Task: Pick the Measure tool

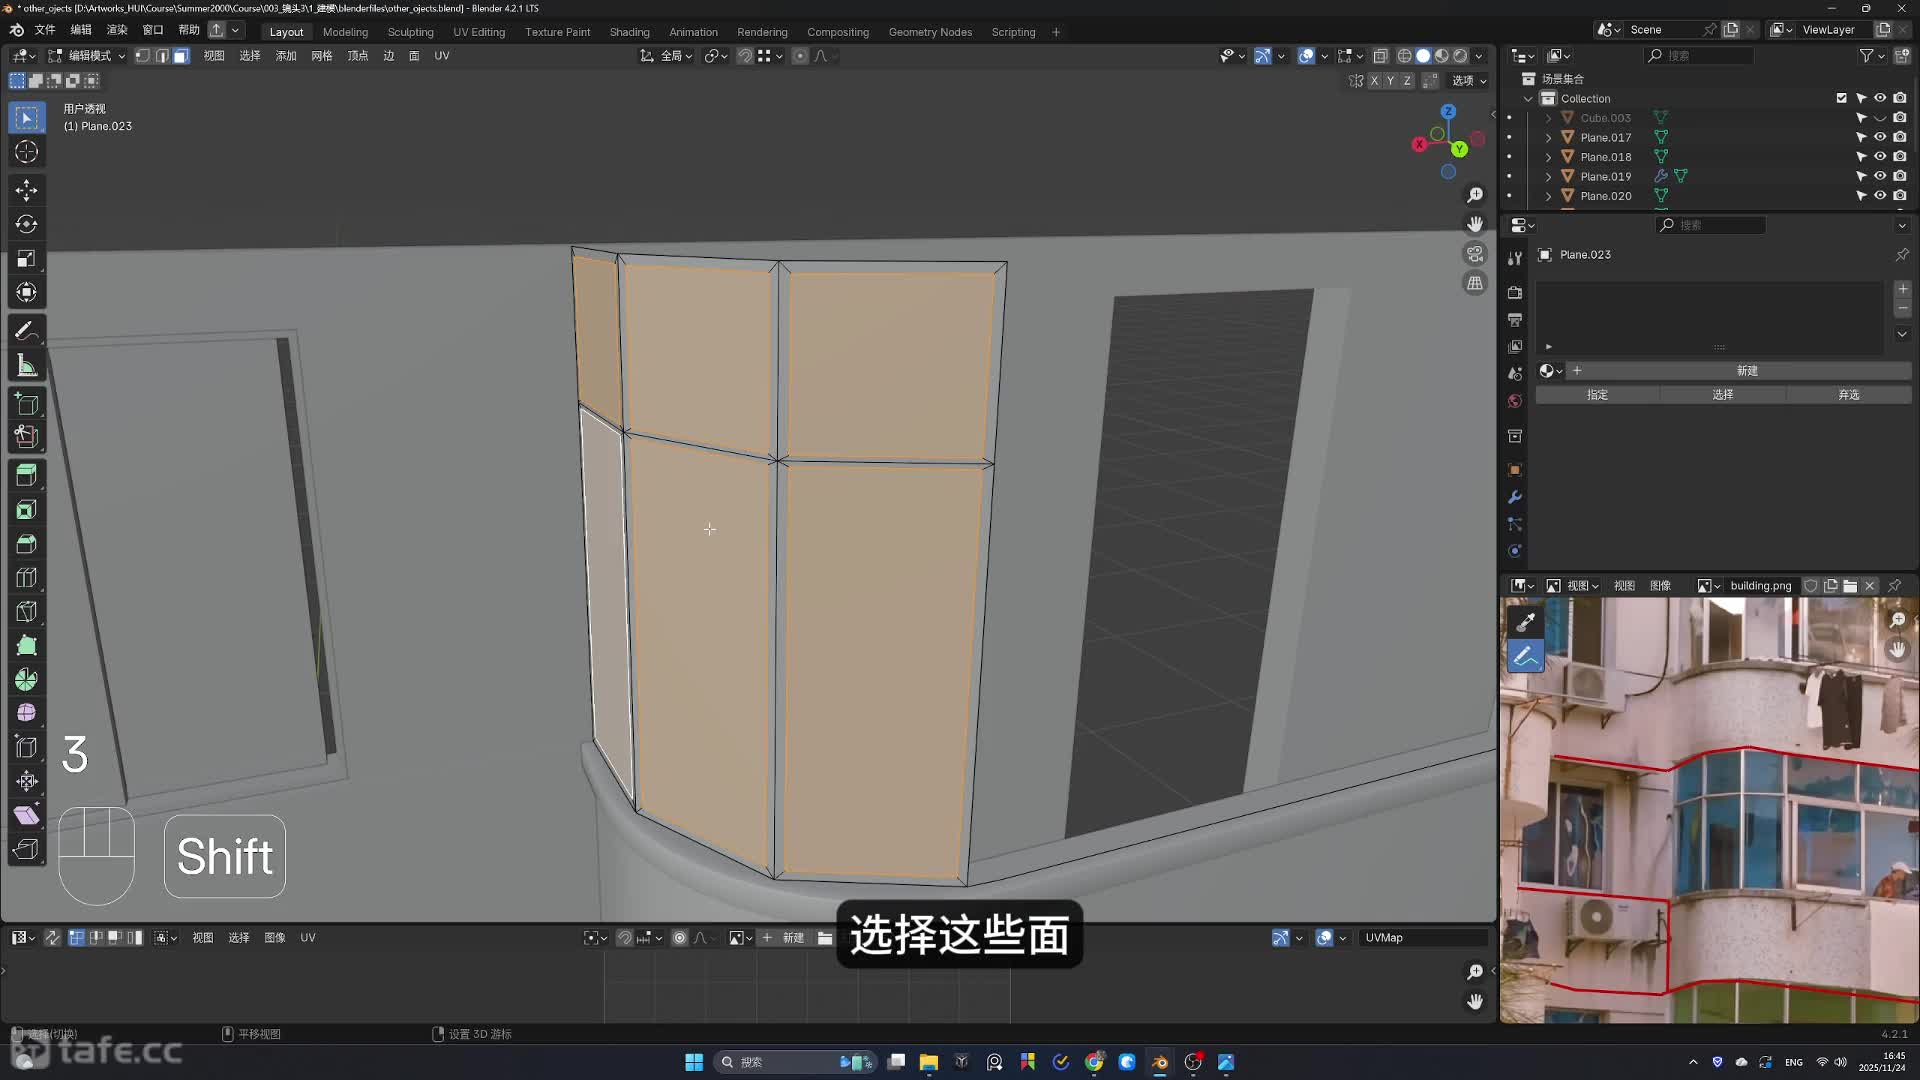Action: 27,365
